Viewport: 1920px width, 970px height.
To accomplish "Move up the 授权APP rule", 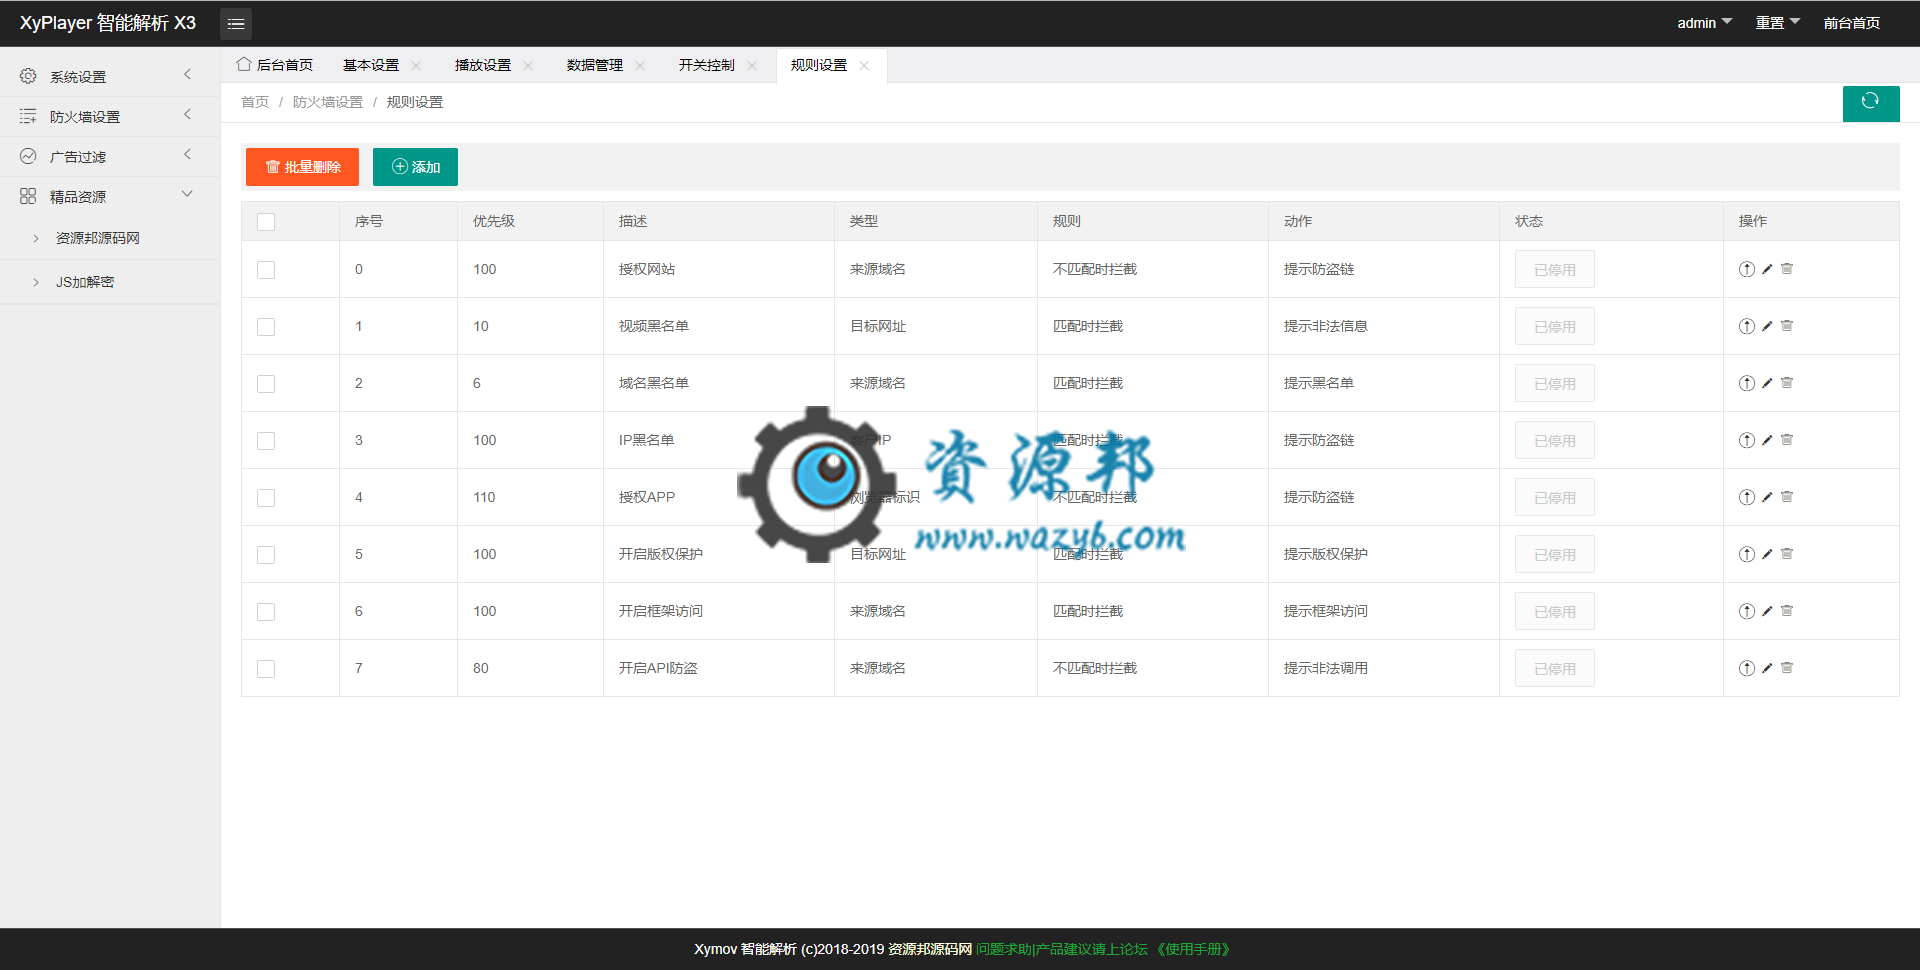I will pos(1746,497).
